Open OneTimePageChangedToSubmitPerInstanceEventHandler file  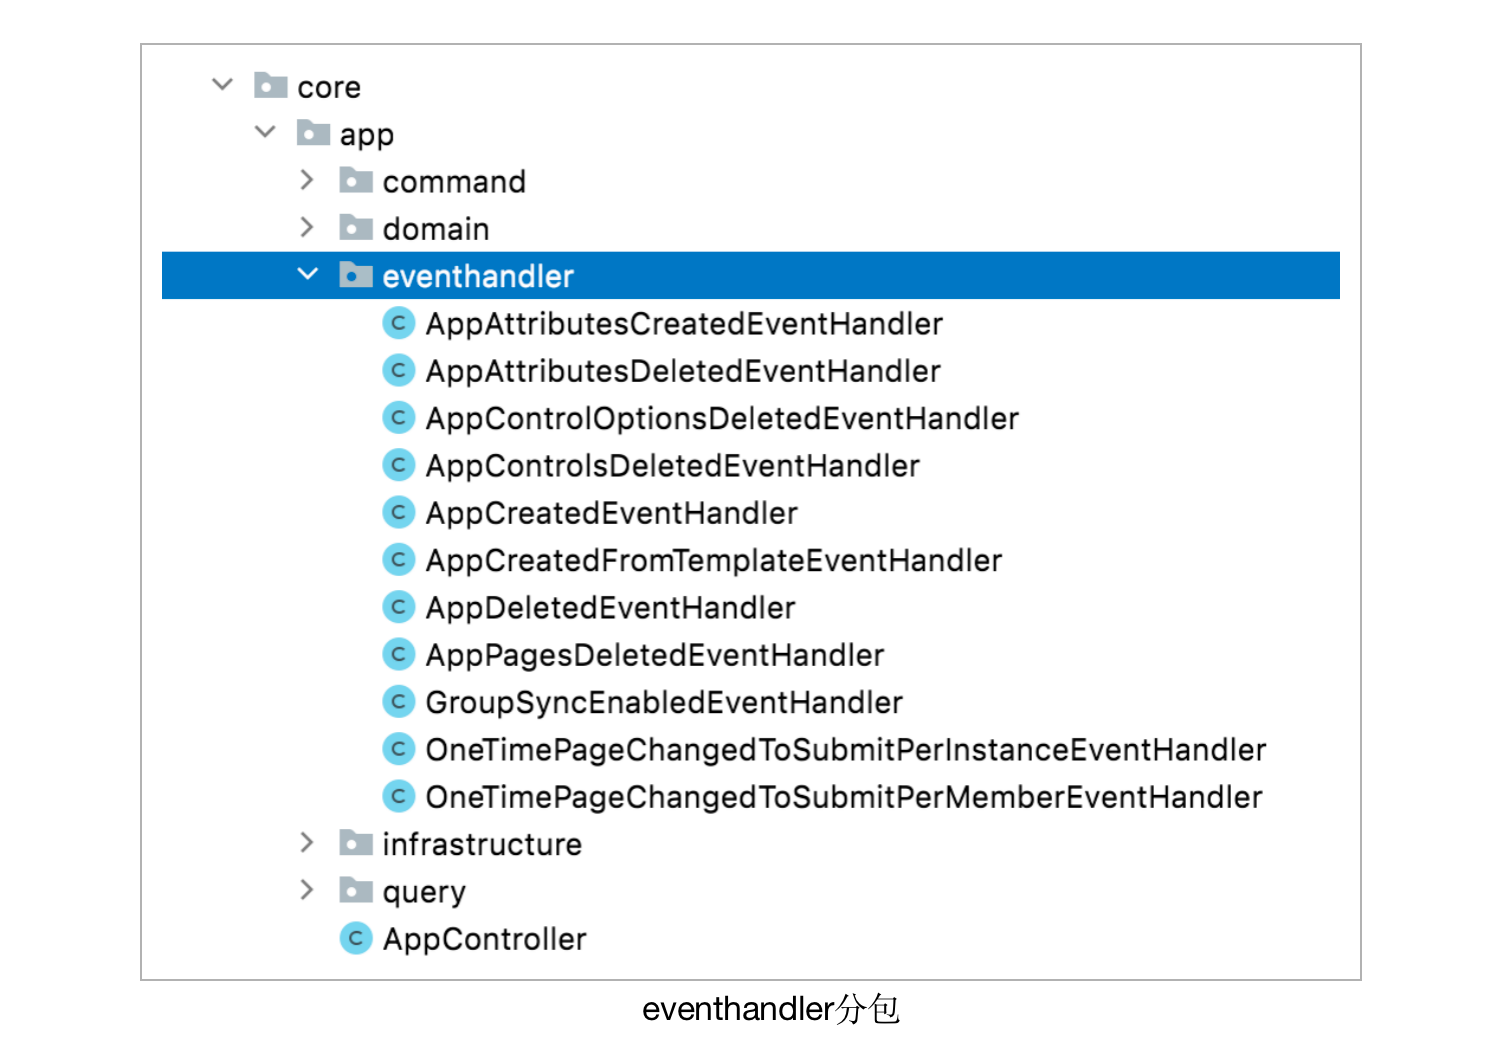845,750
